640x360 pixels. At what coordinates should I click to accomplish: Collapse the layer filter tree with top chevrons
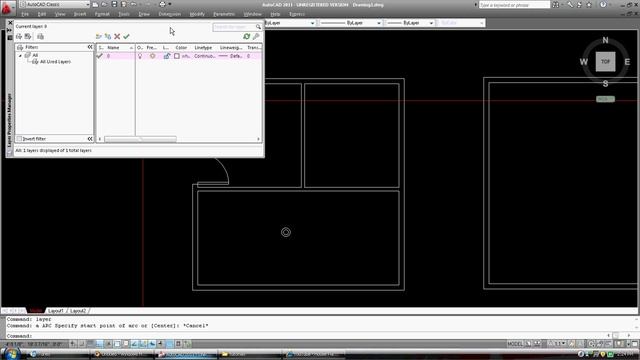[x=90, y=47]
